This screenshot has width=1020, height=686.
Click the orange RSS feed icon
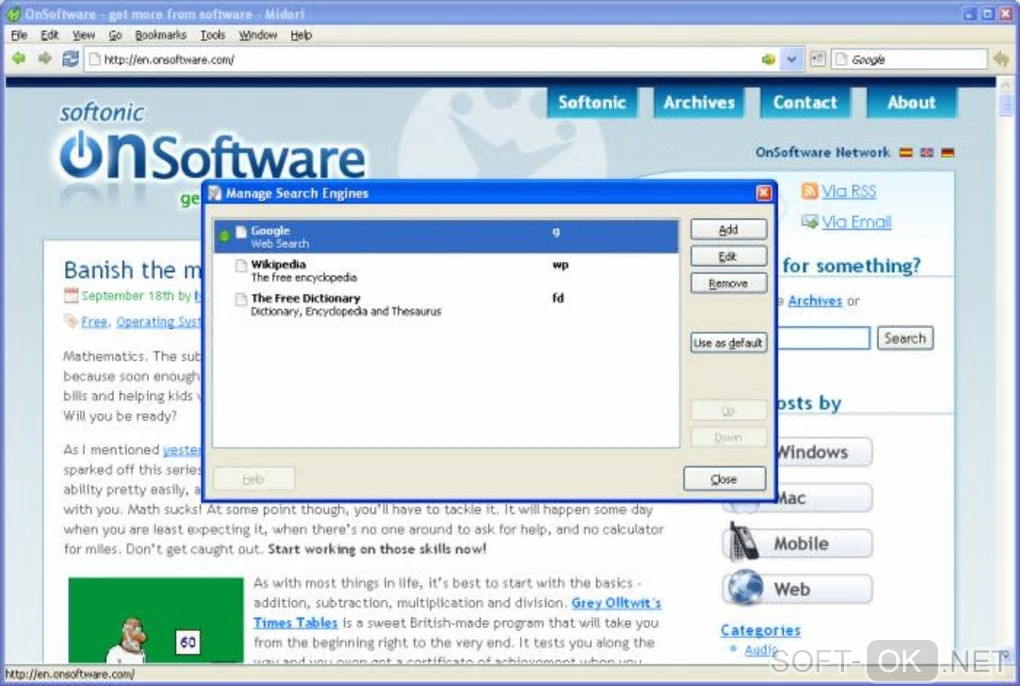[810, 191]
